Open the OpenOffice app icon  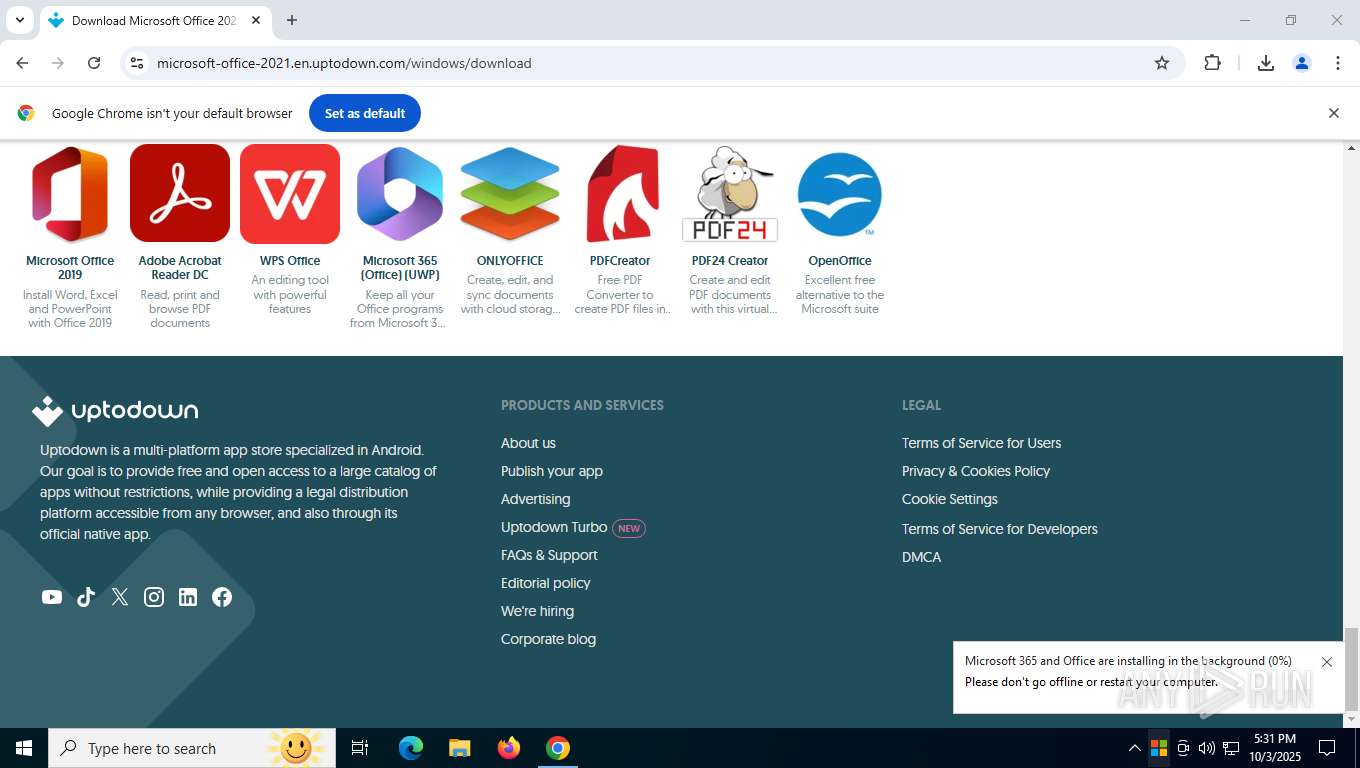pos(840,194)
